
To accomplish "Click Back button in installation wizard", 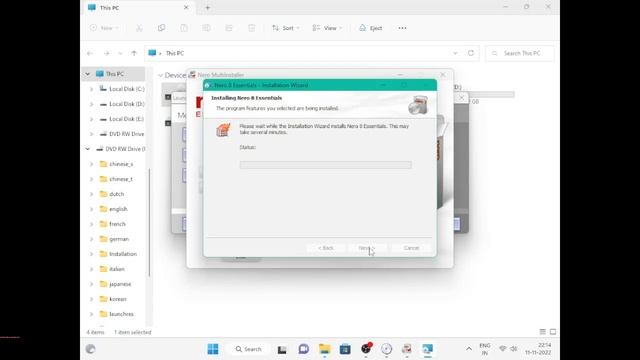I will click(x=326, y=248).
